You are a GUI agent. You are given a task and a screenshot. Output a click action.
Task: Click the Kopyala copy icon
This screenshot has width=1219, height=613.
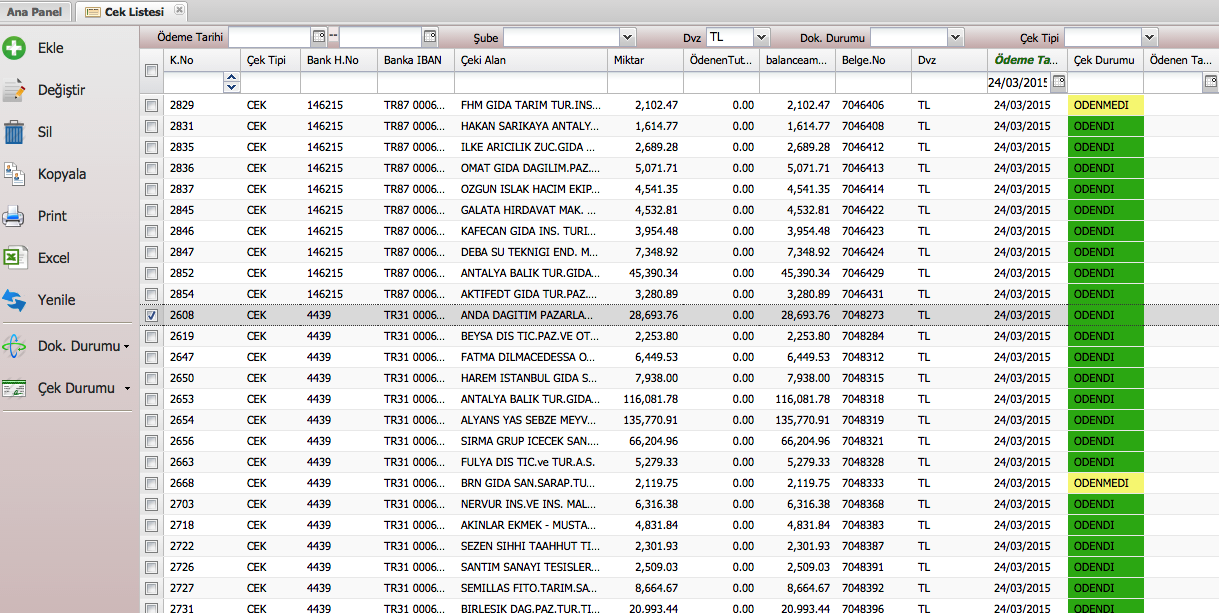pos(14,174)
